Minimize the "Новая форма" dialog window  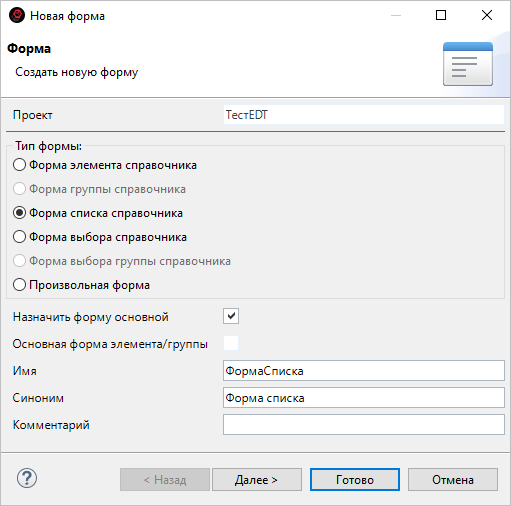(x=396, y=15)
